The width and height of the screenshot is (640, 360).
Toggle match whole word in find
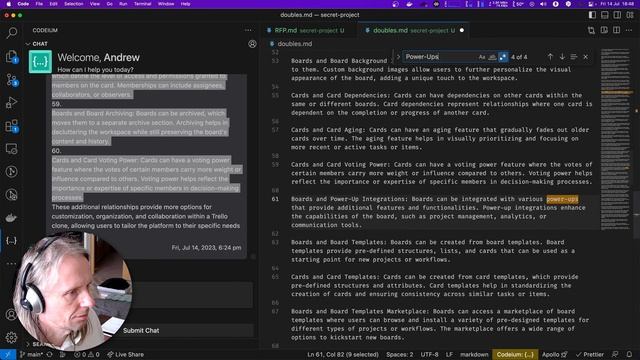[492, 57]
